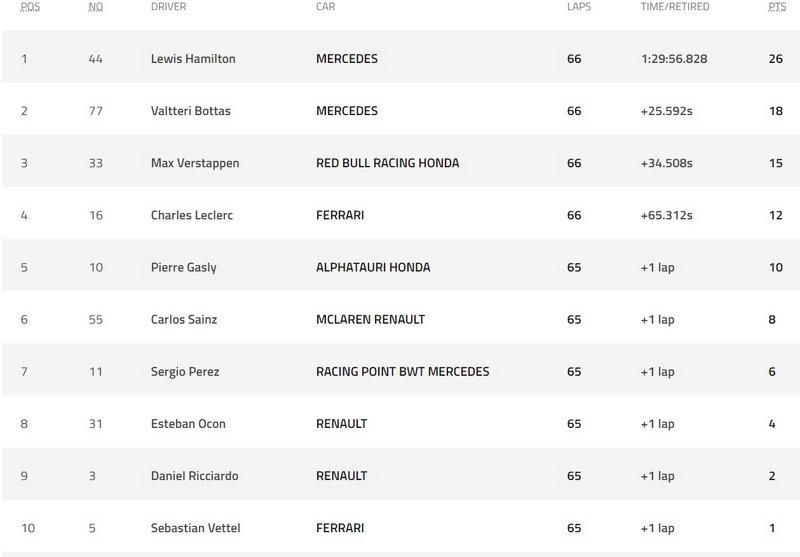Open Sergio Perez driver link
Image resolution: width=800 pixels, height=557 pixels.
click(184, 372)
